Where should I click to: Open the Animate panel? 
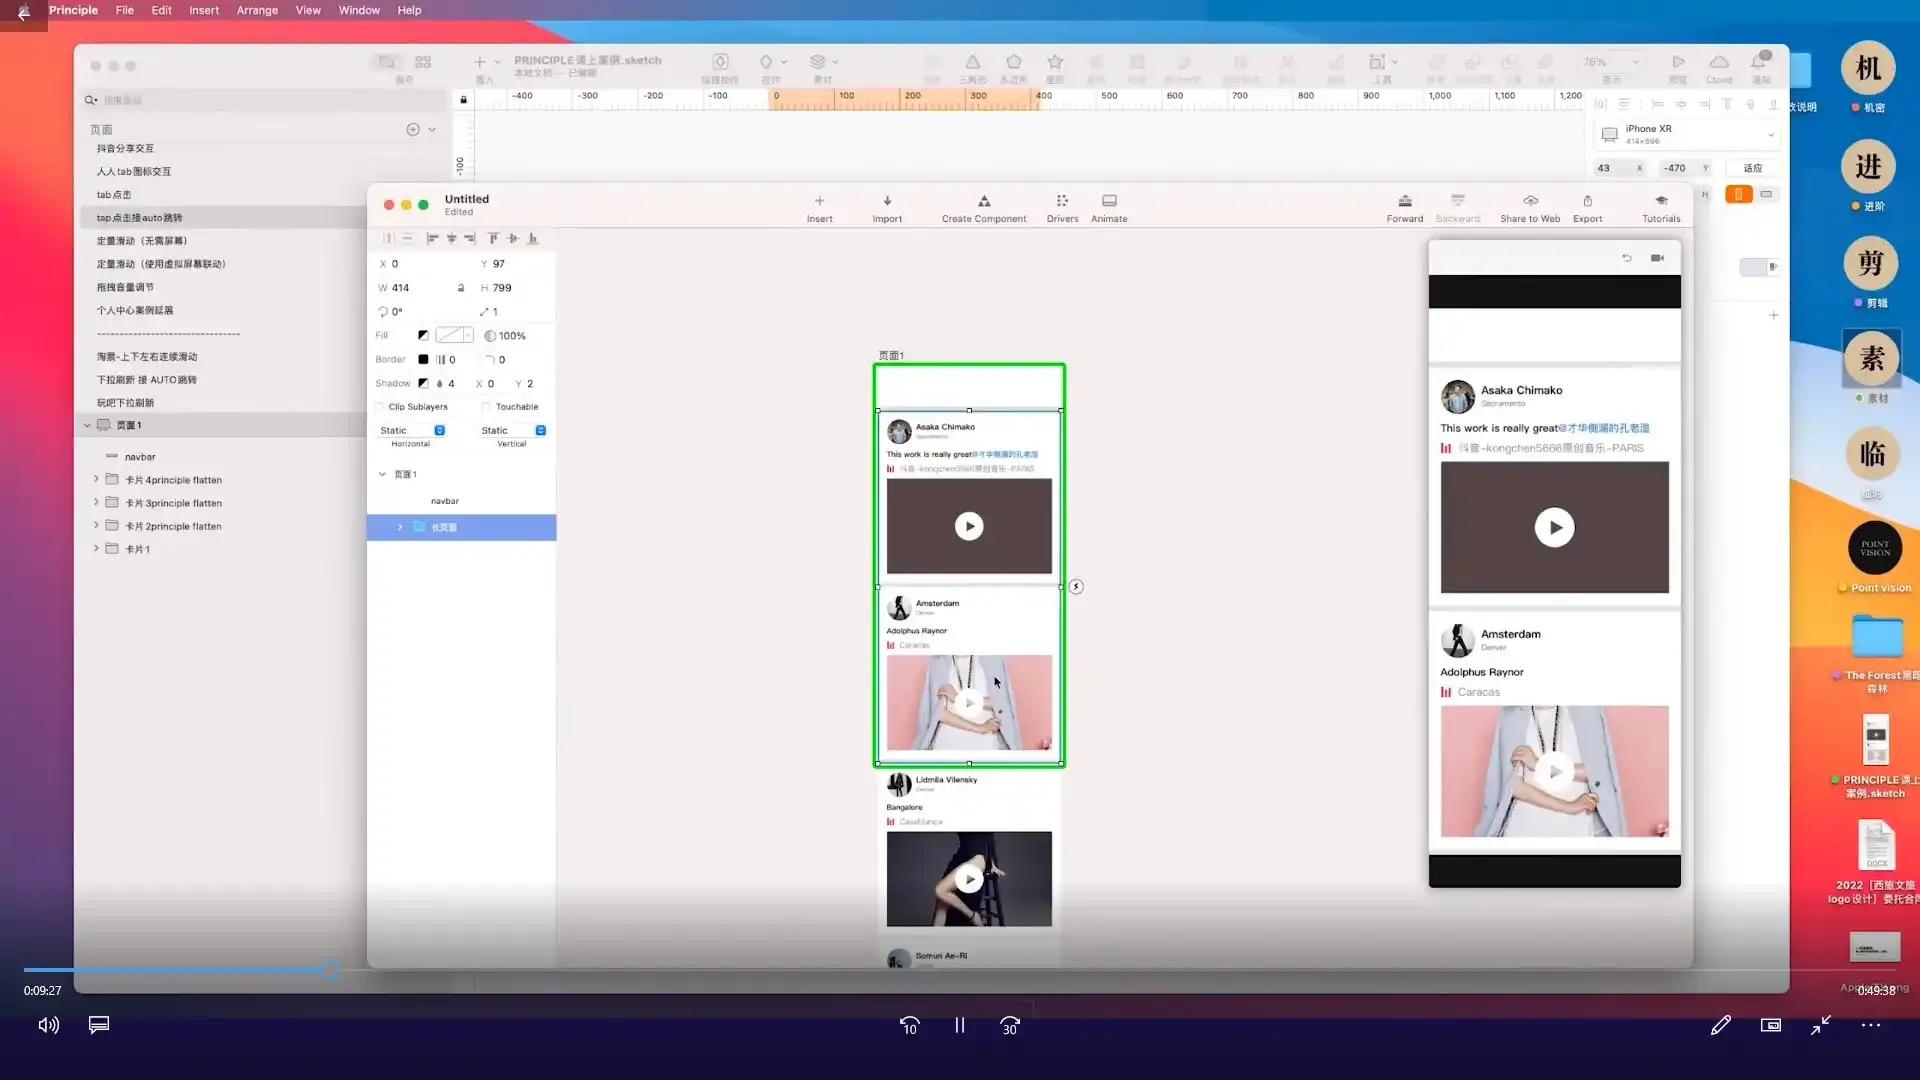[1109, 201]
